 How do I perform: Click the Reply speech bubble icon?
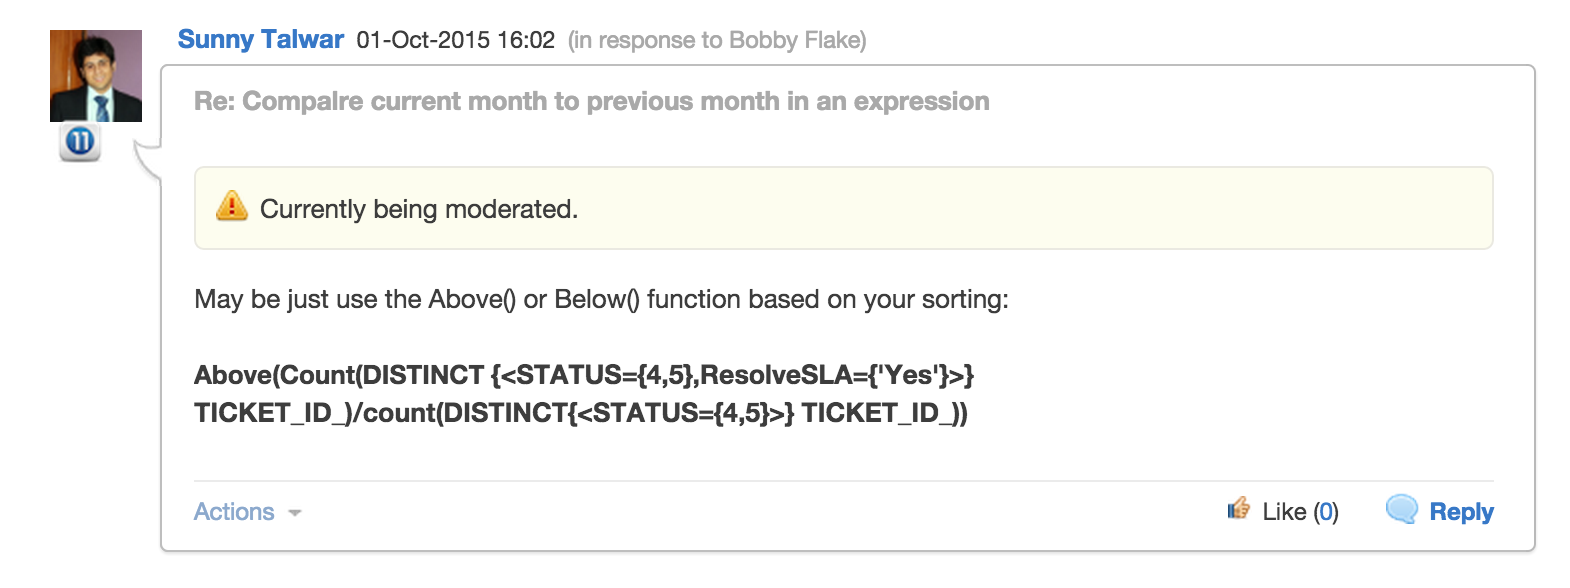[1401, 509]
